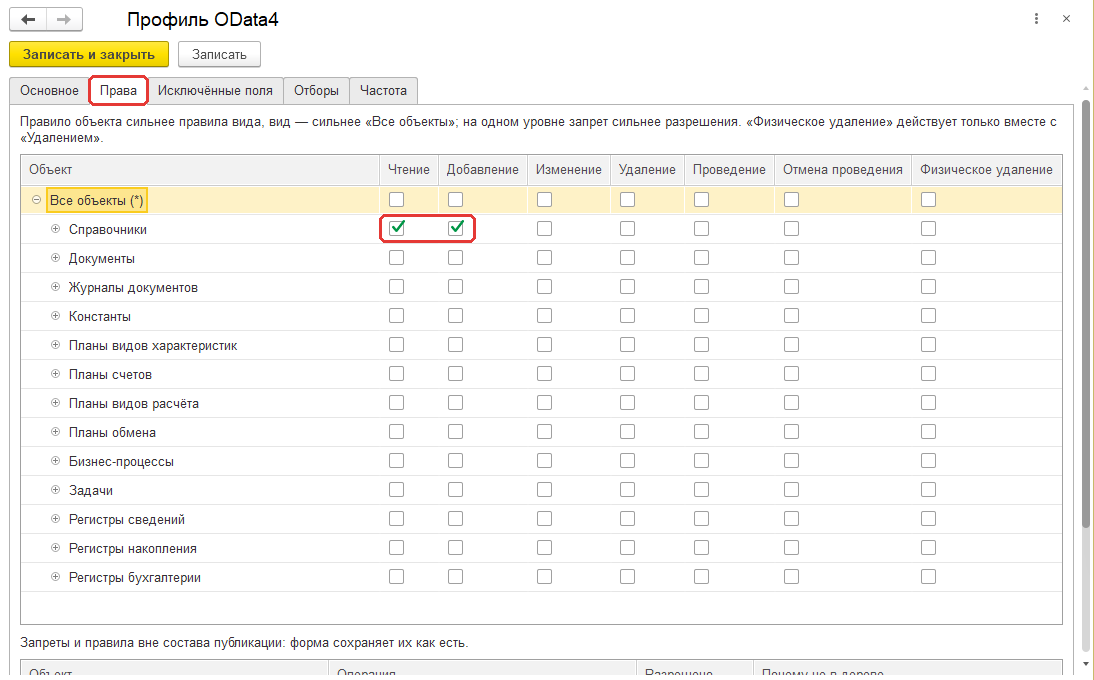Click the Записать и закрыть button
This screenshot has height=680, width=1094.
(x=89, y=54)
